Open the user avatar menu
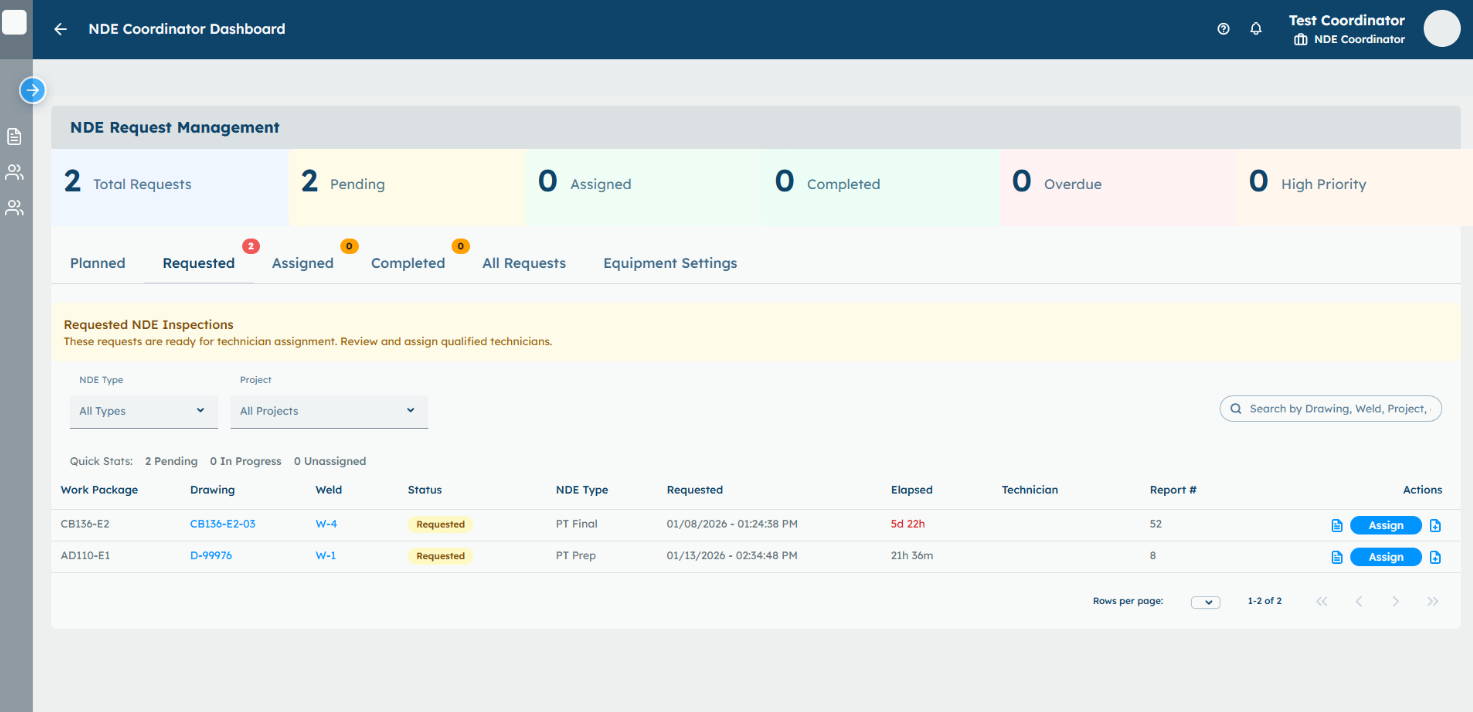1473x712 pixels. pyautogui.click(x=1442, y=28)
